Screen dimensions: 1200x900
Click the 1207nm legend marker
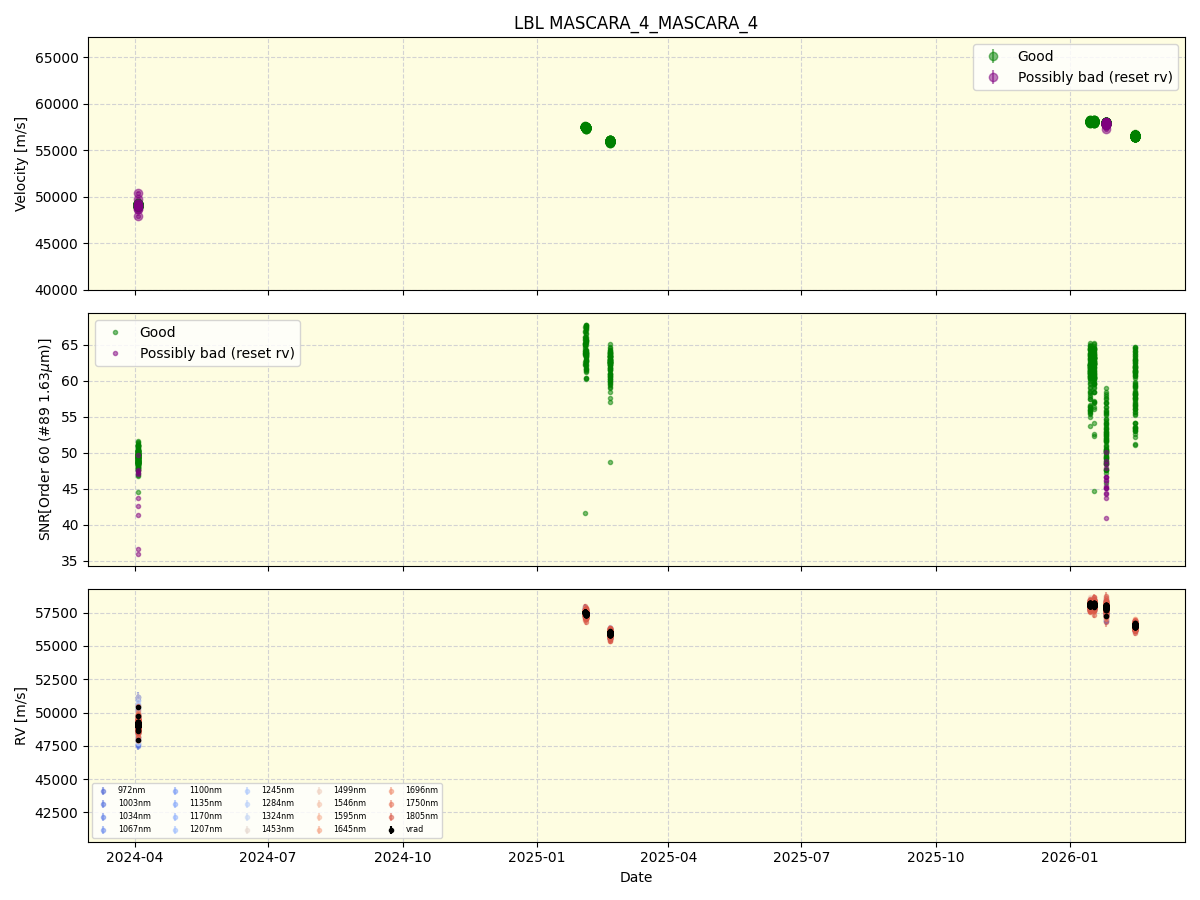pos(175,830)
